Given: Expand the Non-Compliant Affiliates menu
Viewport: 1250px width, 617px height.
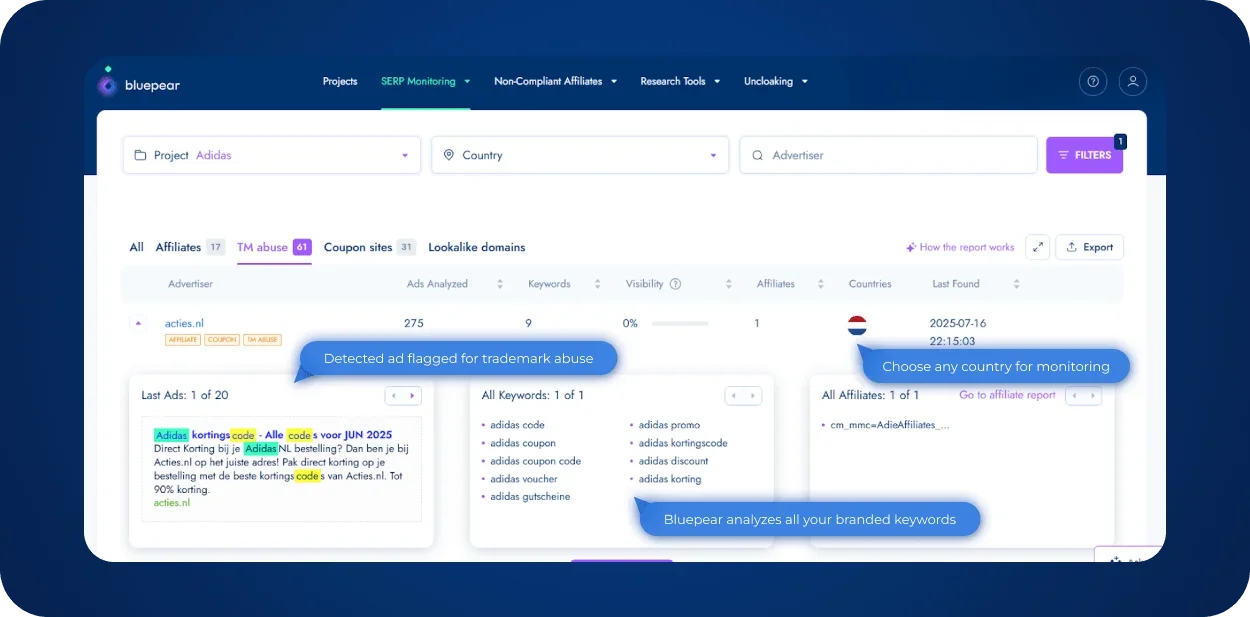Looking at the screenshot, I should click(556, 82).
